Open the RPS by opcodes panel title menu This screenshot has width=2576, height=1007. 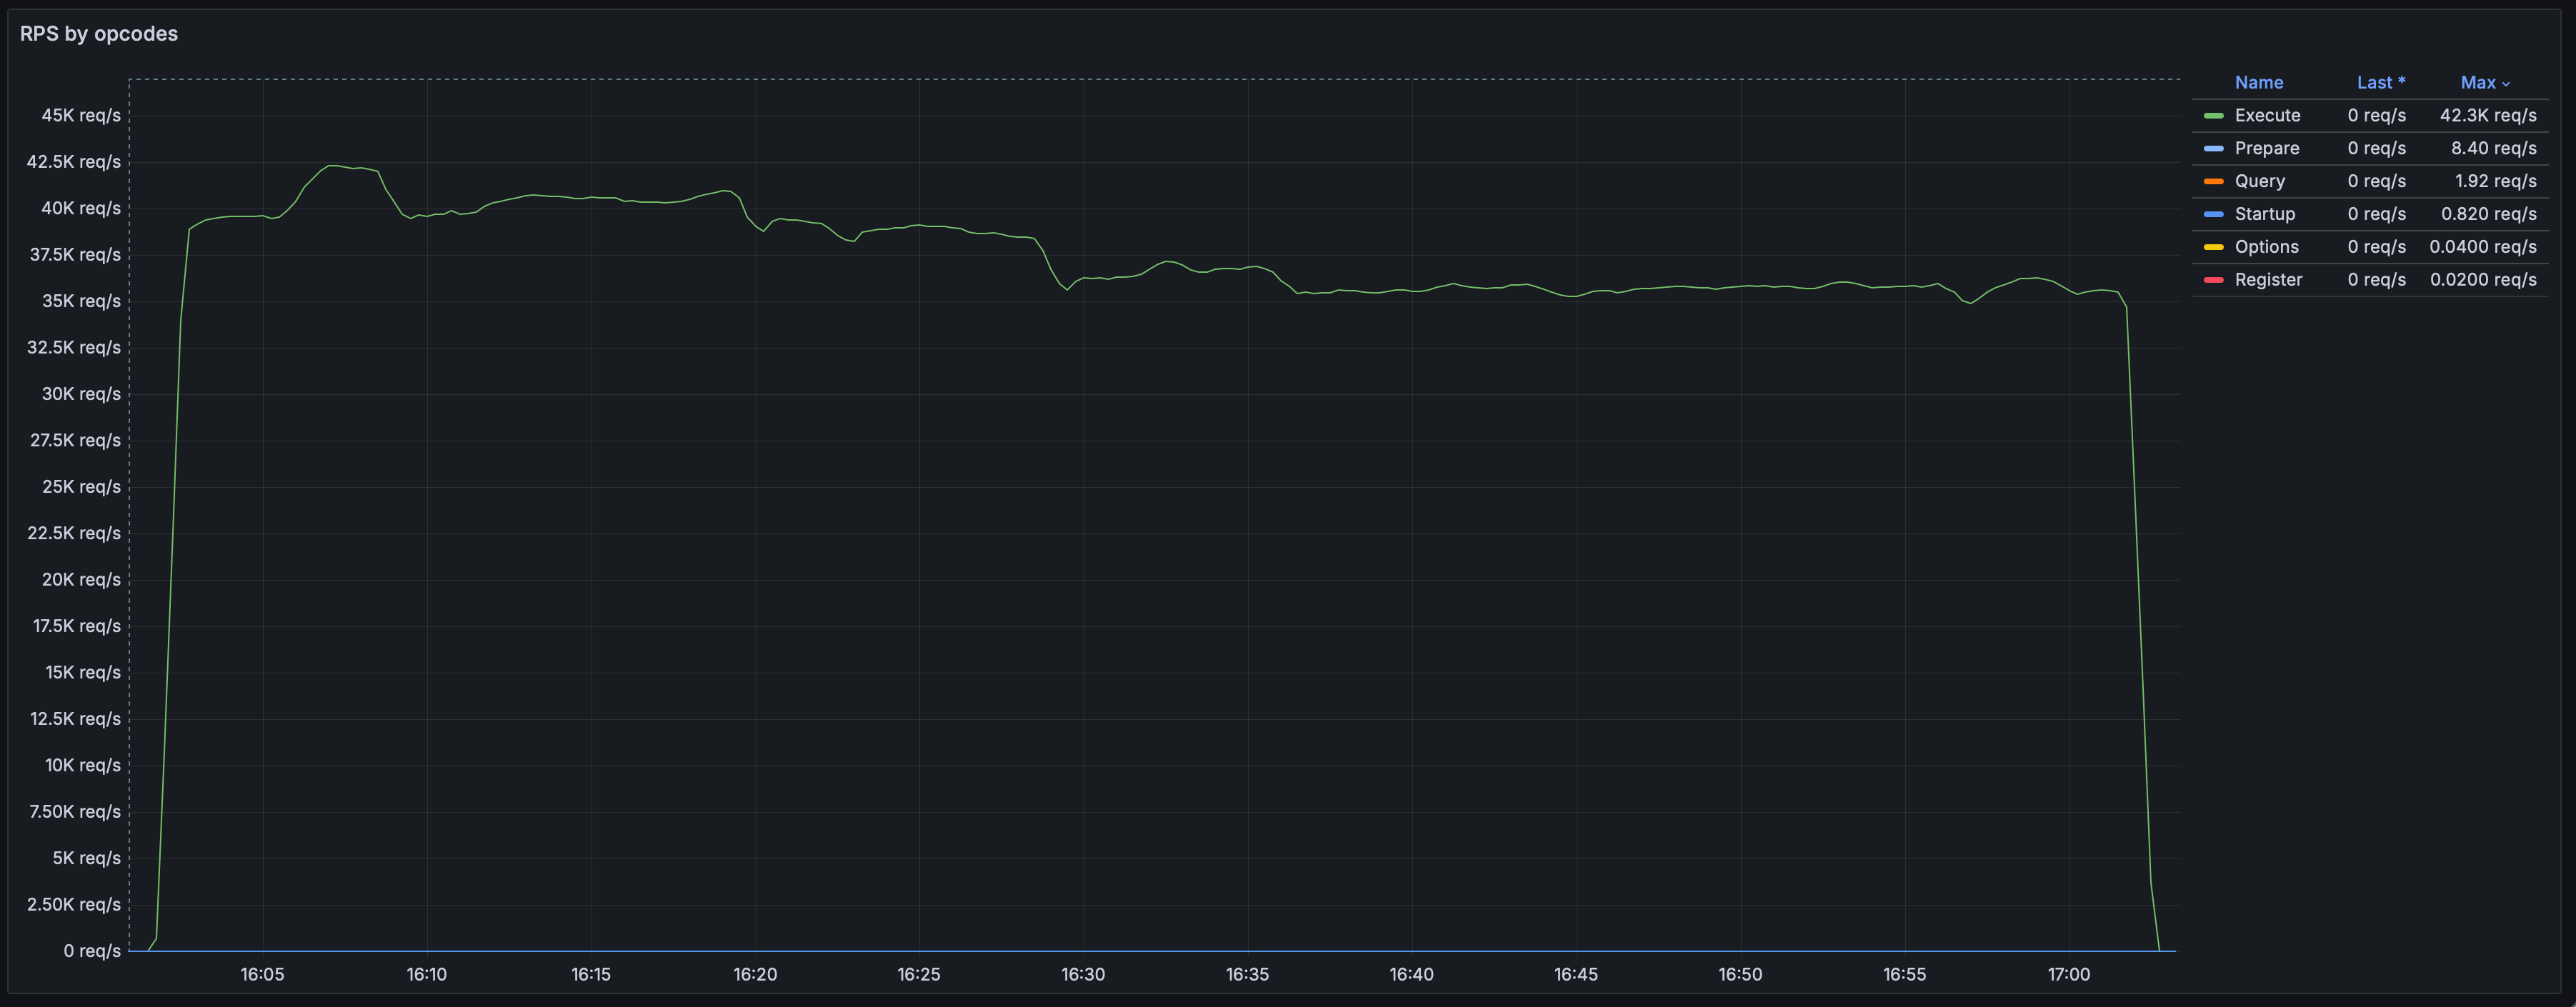pyautogui.click(x=99, y=34)
